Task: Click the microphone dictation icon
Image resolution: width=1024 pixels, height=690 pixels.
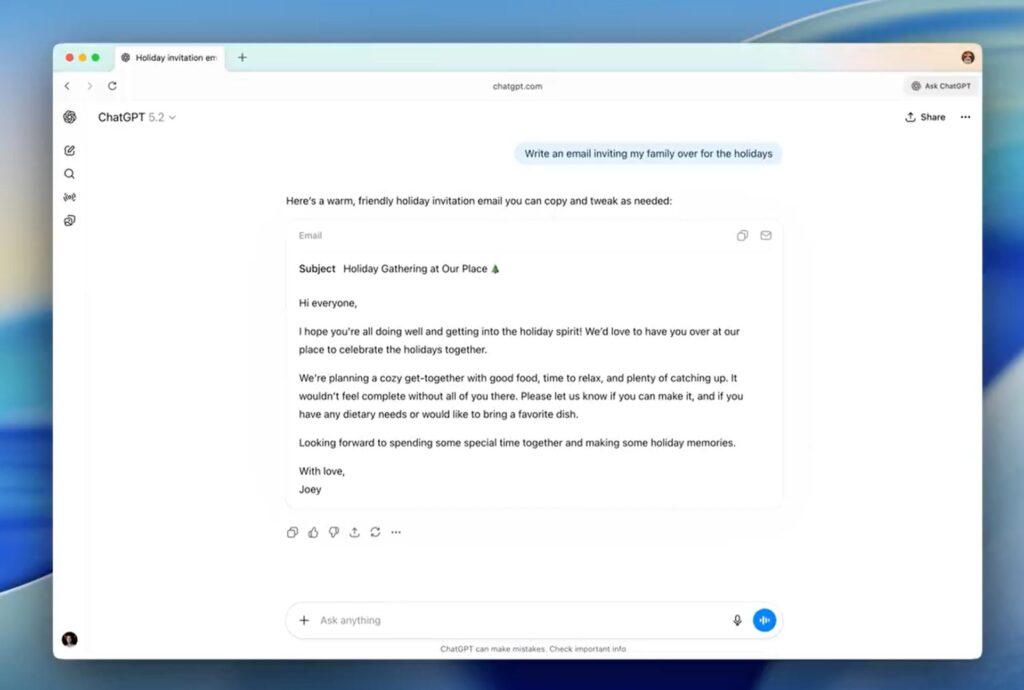Action: coord(737,620)
